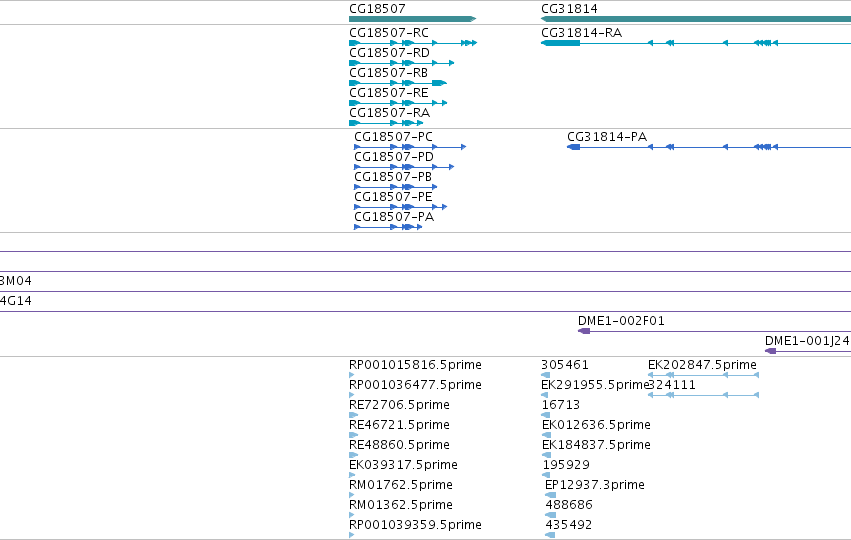Click the 305461 EST label
This screenshot has width=851, height=540.
click(x=565, y=365)
